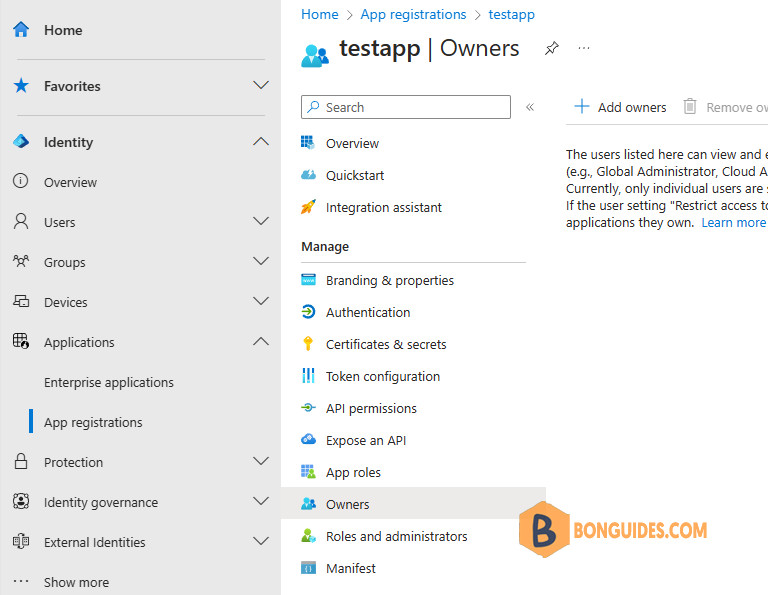Screen dimensions: 768x595
Task: Click the App roles icon
Action: click(308, 472)
